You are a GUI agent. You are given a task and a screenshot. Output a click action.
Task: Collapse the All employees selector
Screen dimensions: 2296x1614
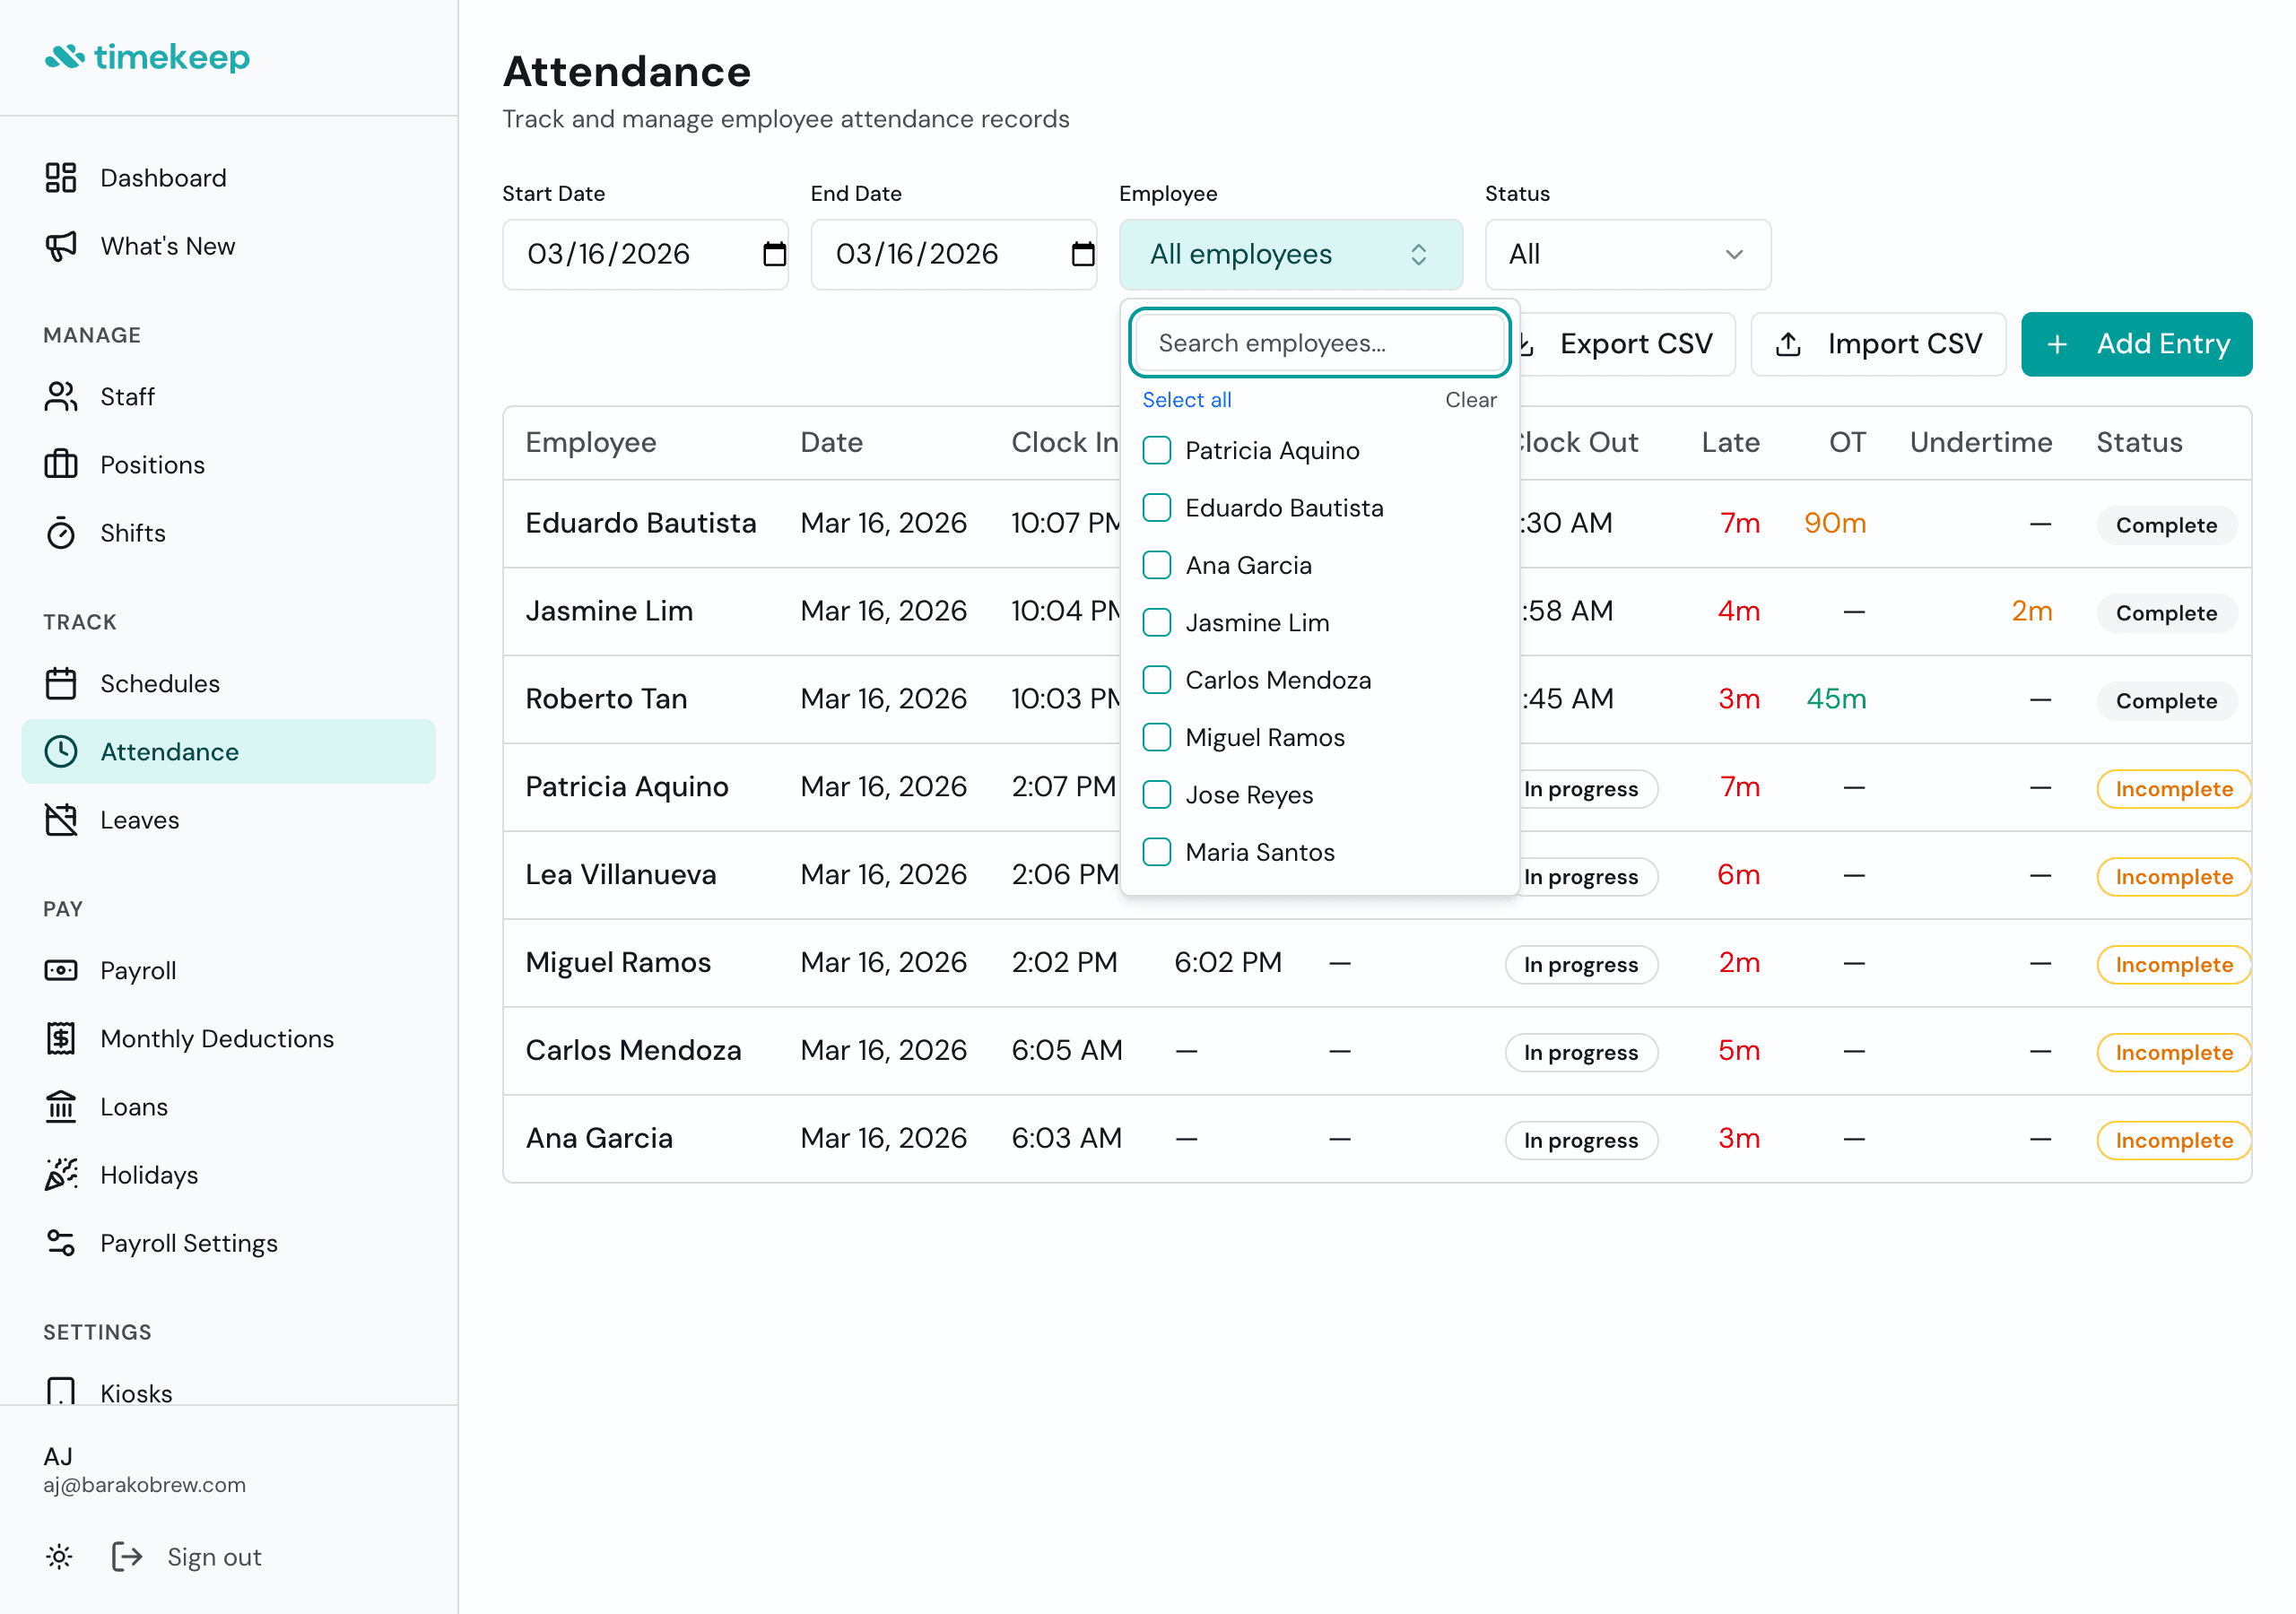click(x=1291, y=254)
